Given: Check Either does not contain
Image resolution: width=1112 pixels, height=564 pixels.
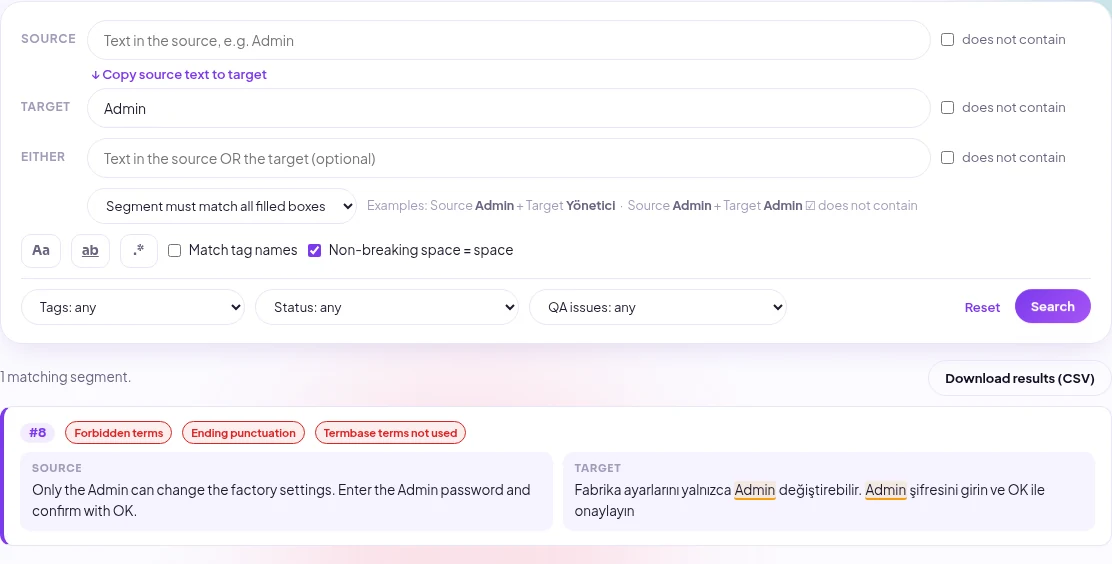Looking at the screenshot, I should (x=947, y=157).
